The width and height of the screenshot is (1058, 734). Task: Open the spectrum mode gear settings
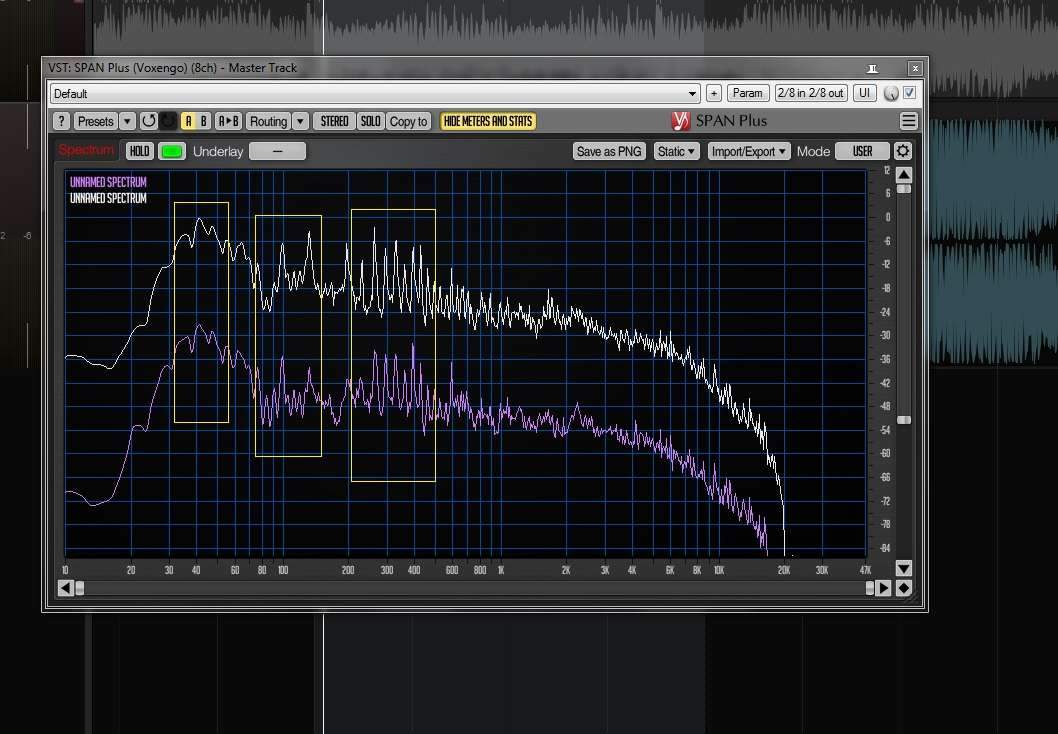coord(902,151)
